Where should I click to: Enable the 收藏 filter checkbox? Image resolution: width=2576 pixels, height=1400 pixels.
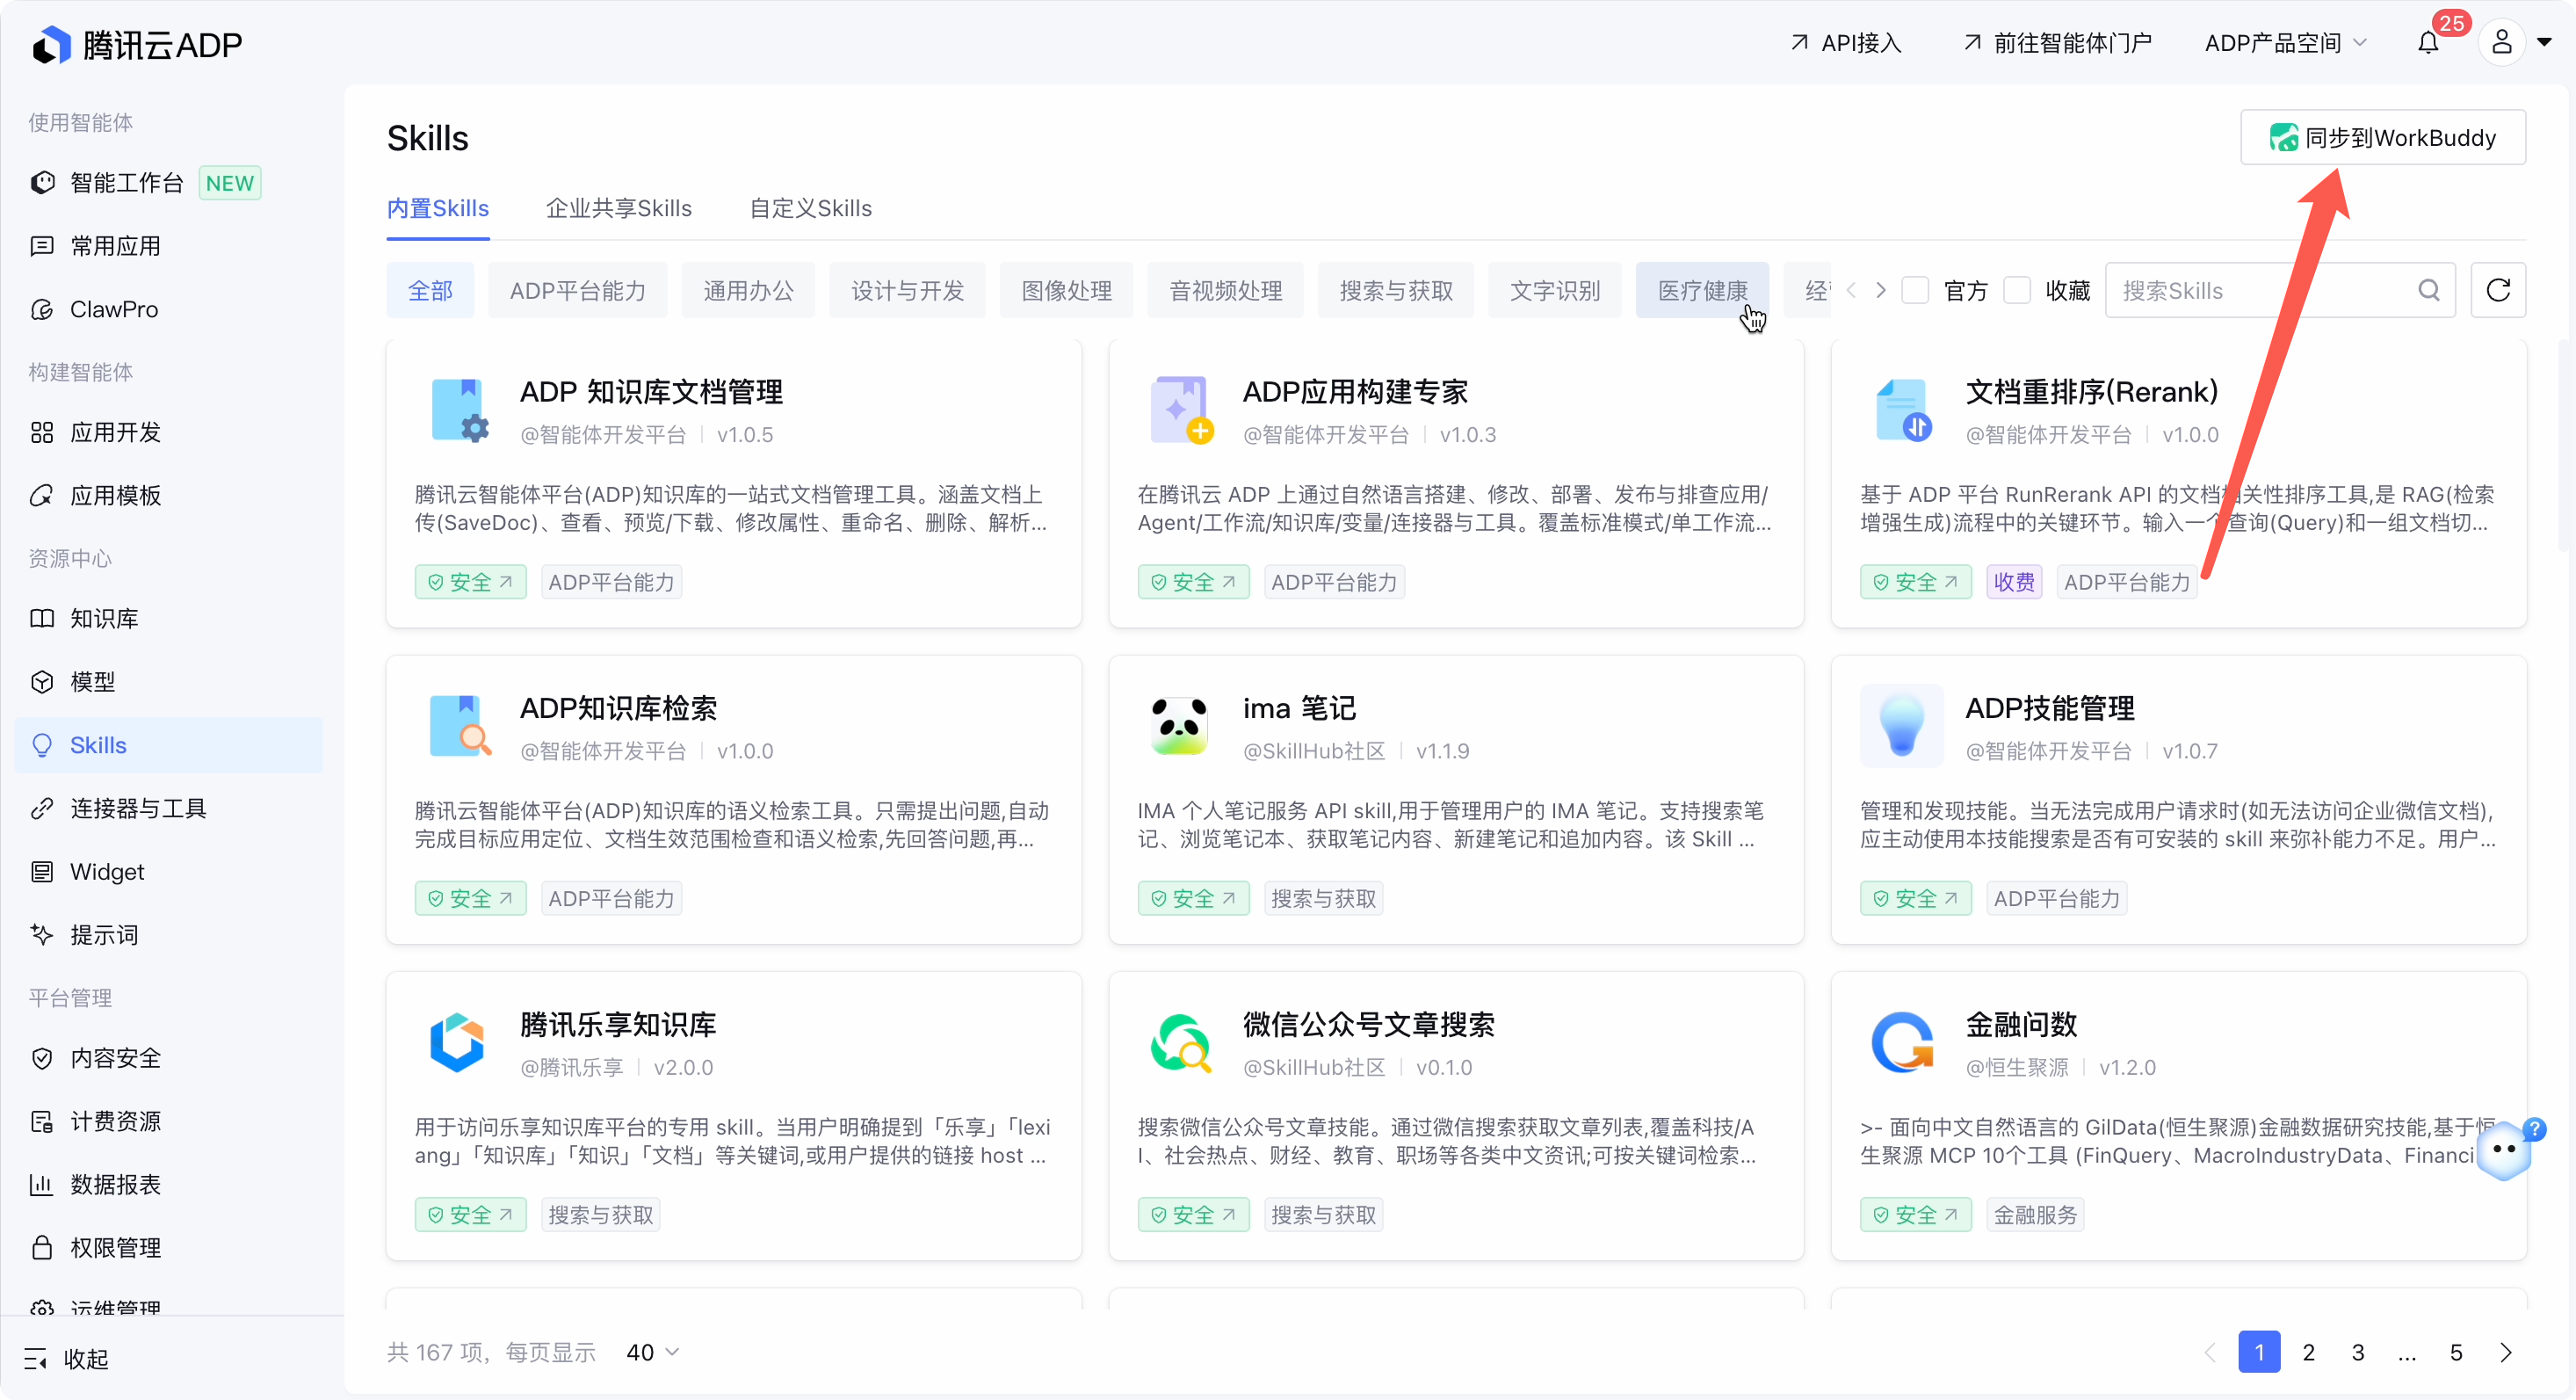pyautogui.click(x=2016, y=290)
